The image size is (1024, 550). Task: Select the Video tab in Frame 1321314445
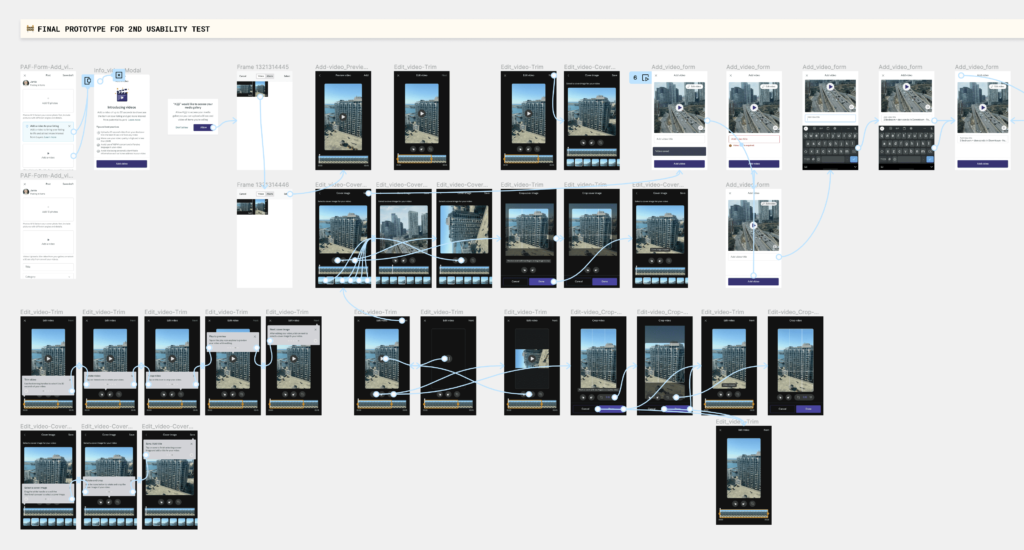tap(261, 76)
